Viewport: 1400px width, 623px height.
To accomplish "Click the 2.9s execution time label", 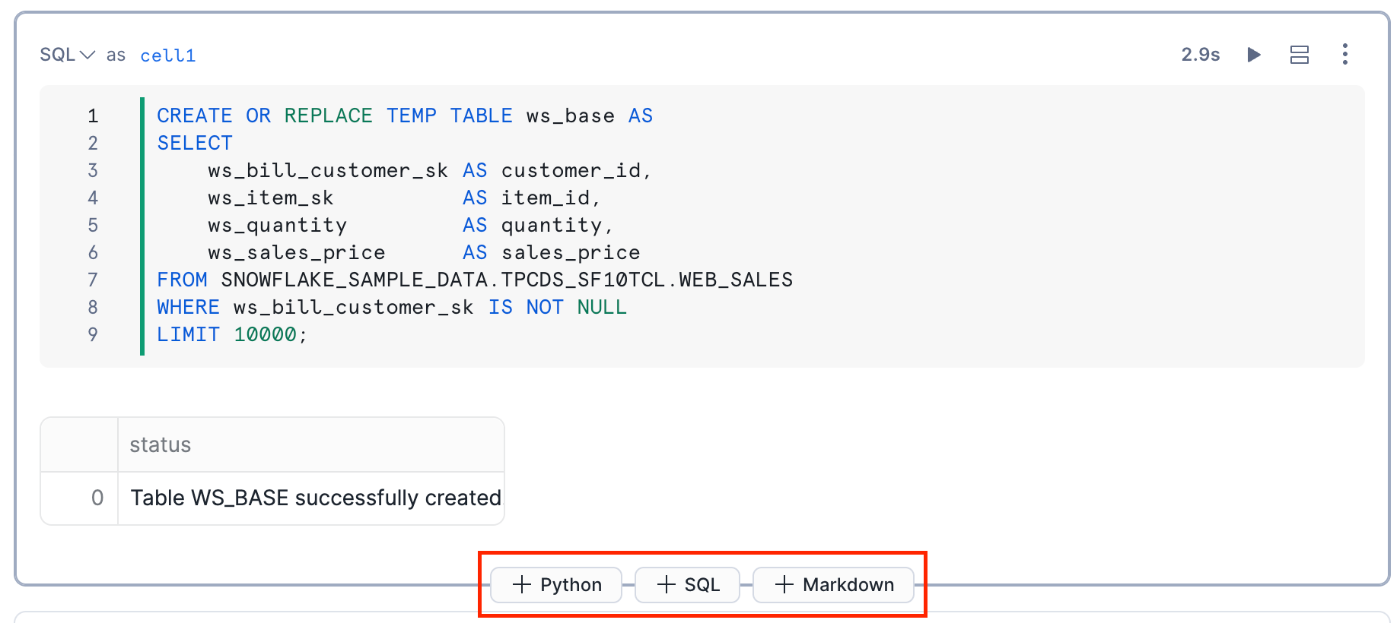I will click(x=1200, y=55).
